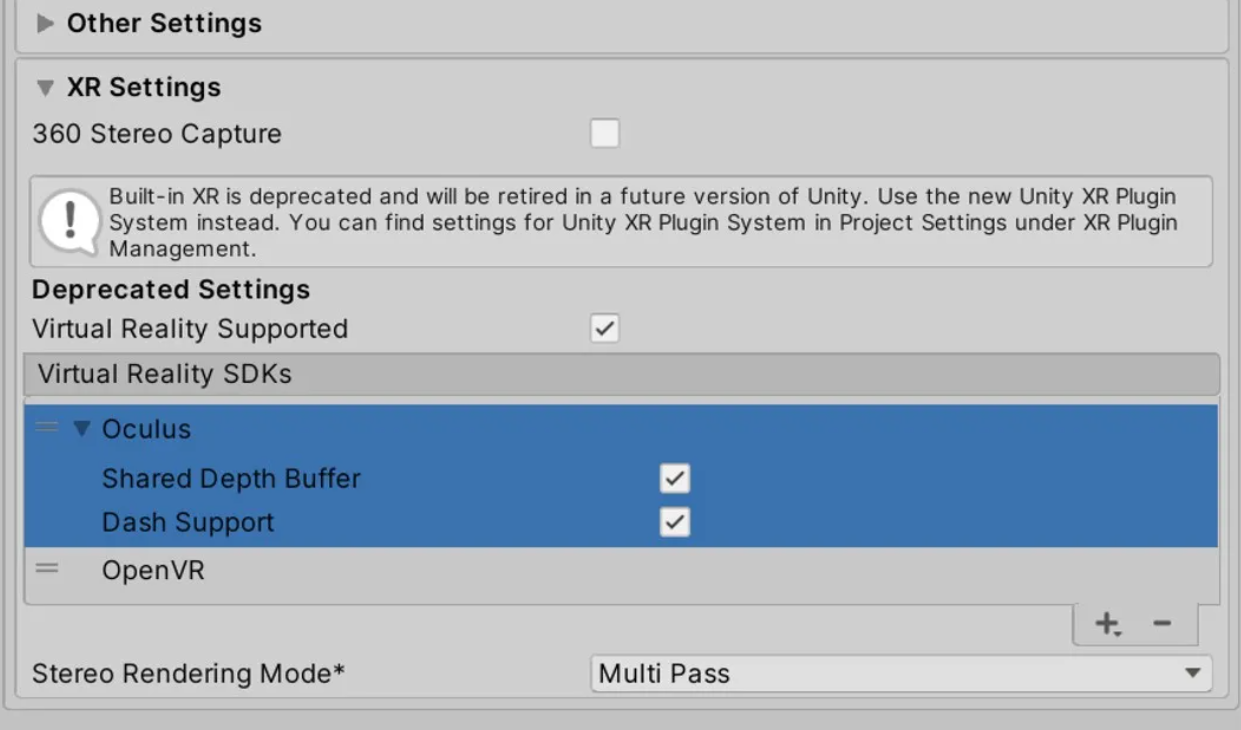Click the Oculus drag handle icon

pos(47,428)
